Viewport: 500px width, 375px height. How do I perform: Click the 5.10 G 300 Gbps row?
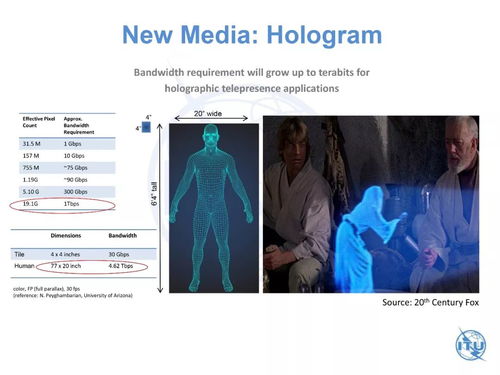click(67, 192)
